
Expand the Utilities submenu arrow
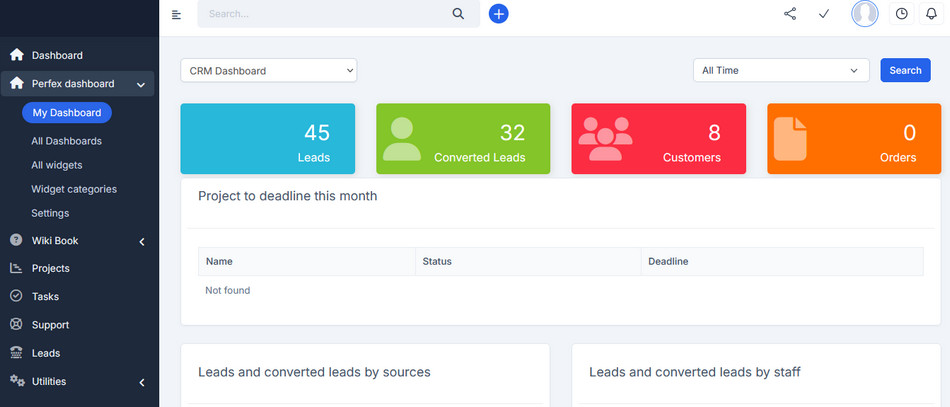pyautogui.click(x=142, y=382)
